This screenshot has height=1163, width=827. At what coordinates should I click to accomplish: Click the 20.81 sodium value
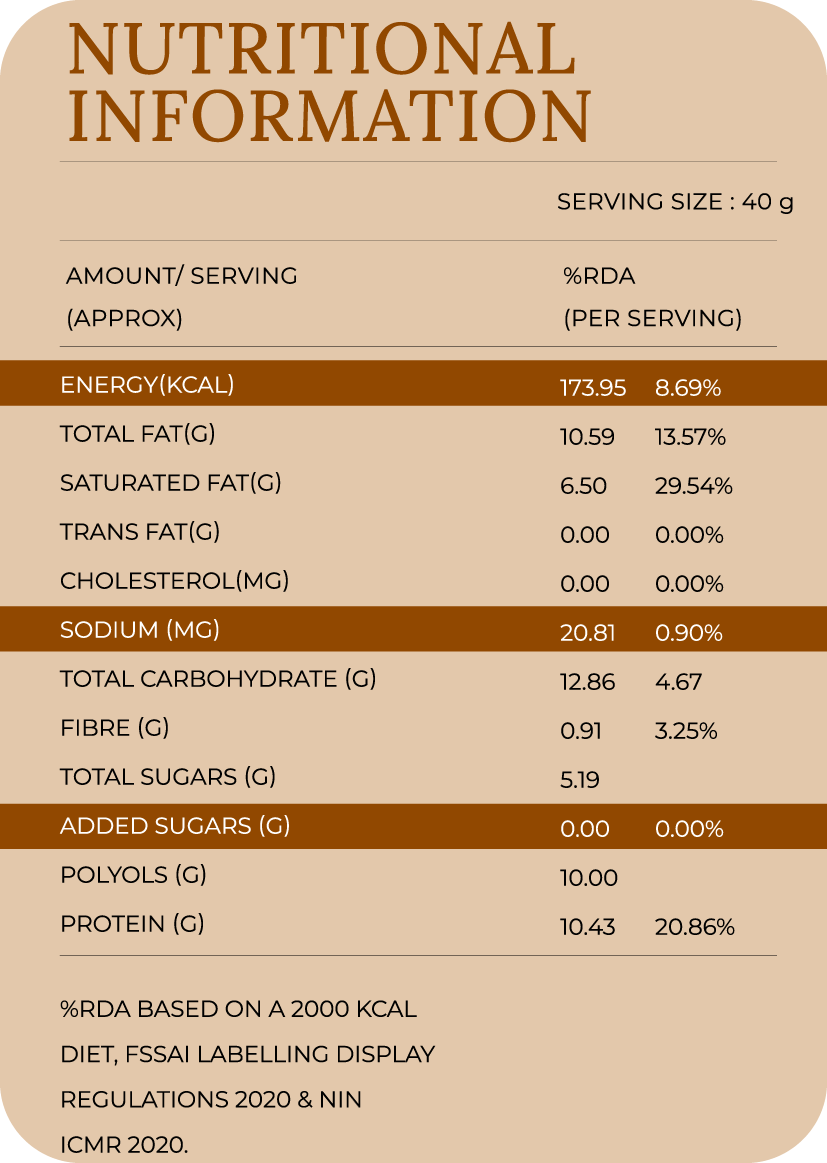[587, 633]
